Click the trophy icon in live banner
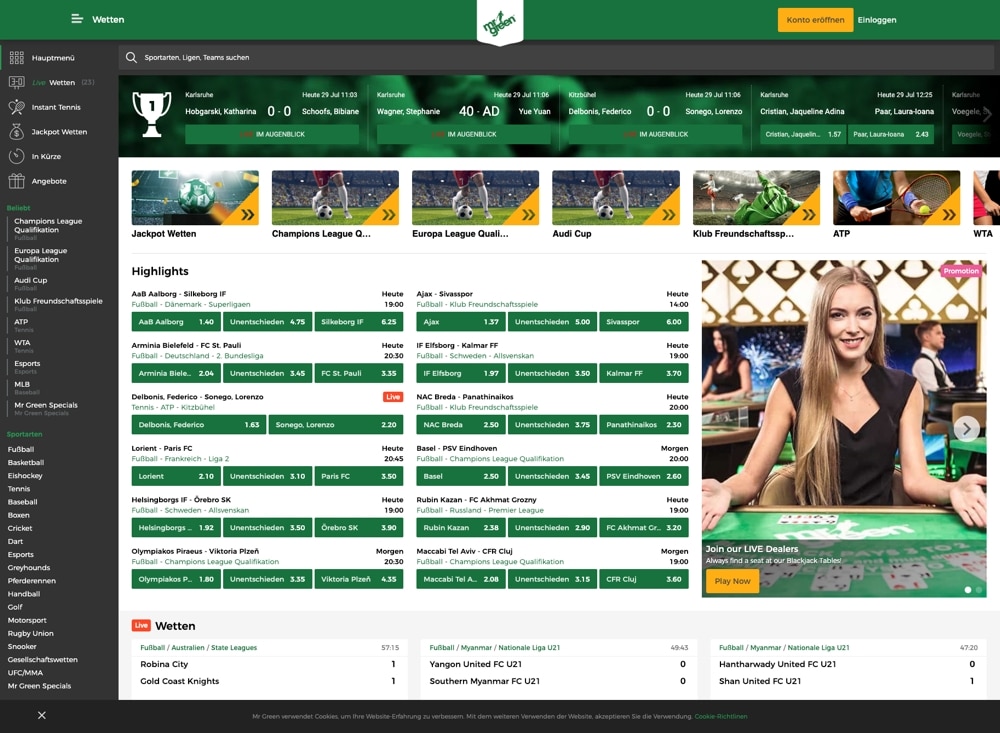This screenshot has width=1000, height=733. [152, 114]
